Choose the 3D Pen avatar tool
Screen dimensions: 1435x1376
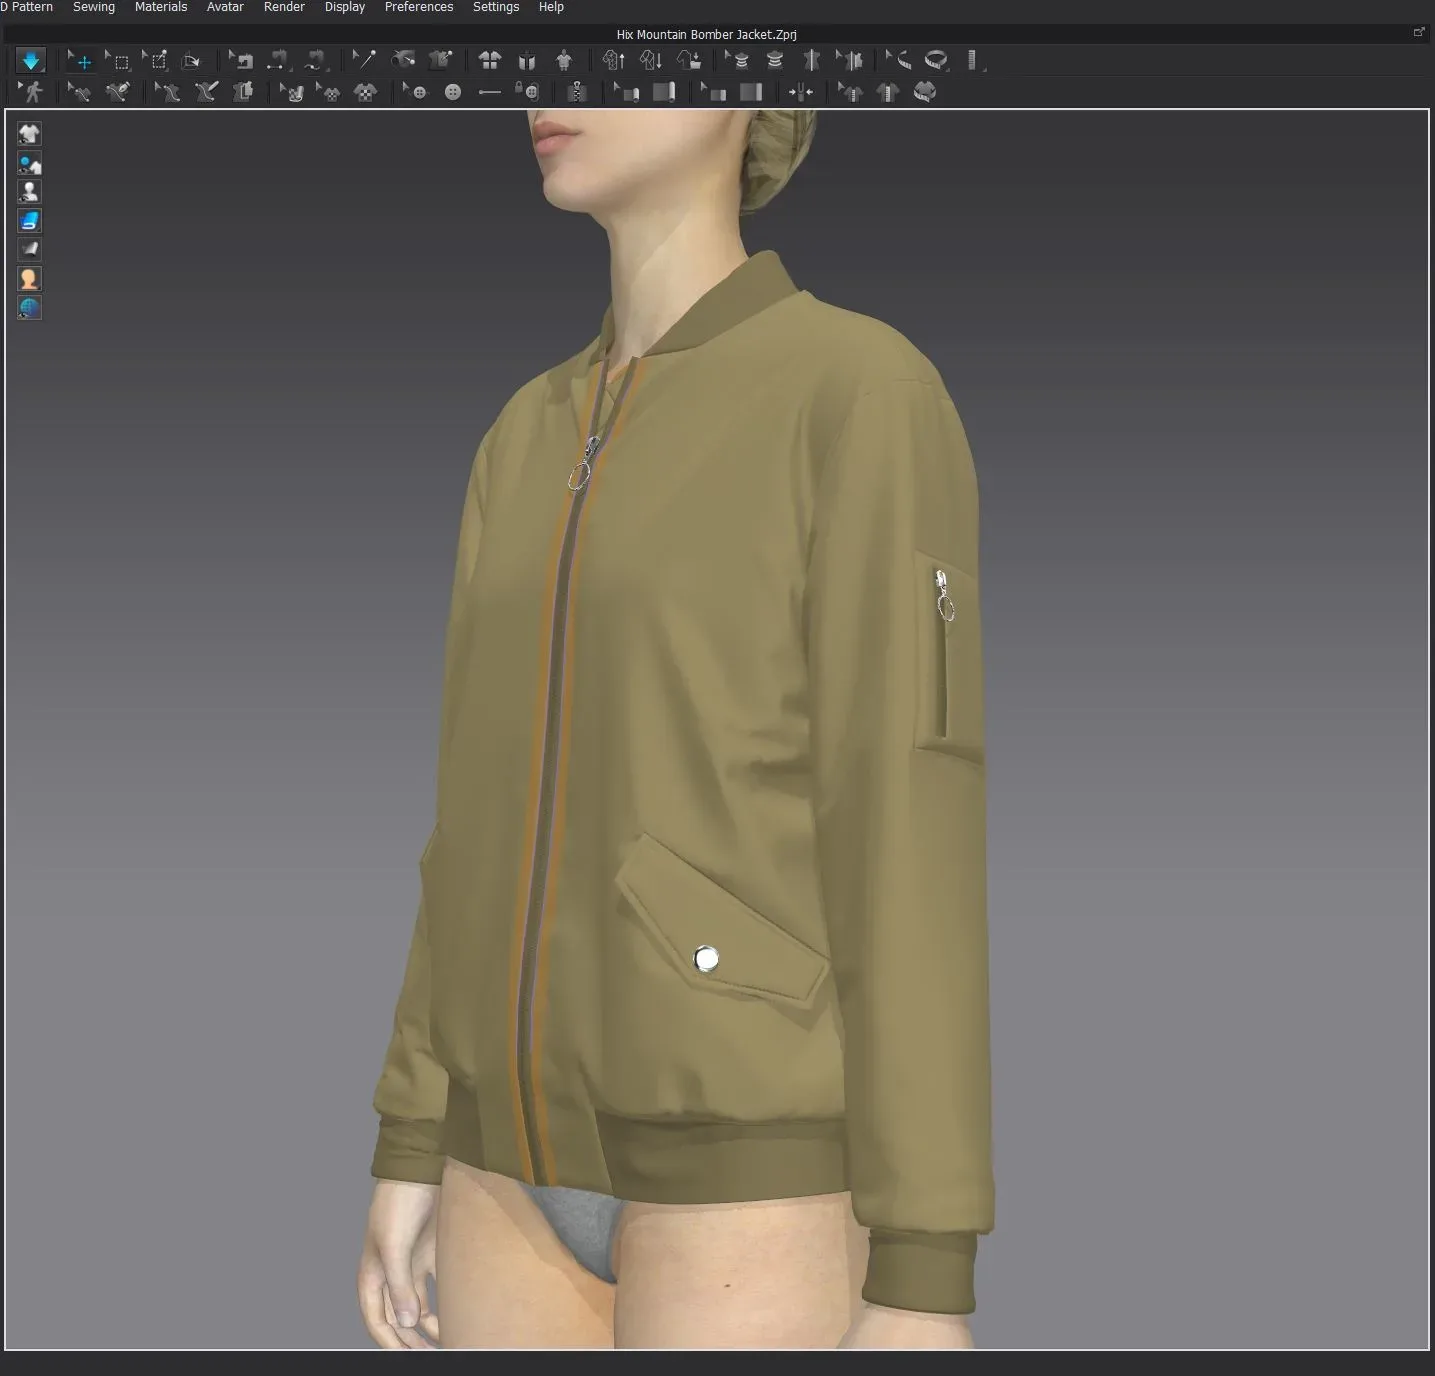click(x=205, y=93)
